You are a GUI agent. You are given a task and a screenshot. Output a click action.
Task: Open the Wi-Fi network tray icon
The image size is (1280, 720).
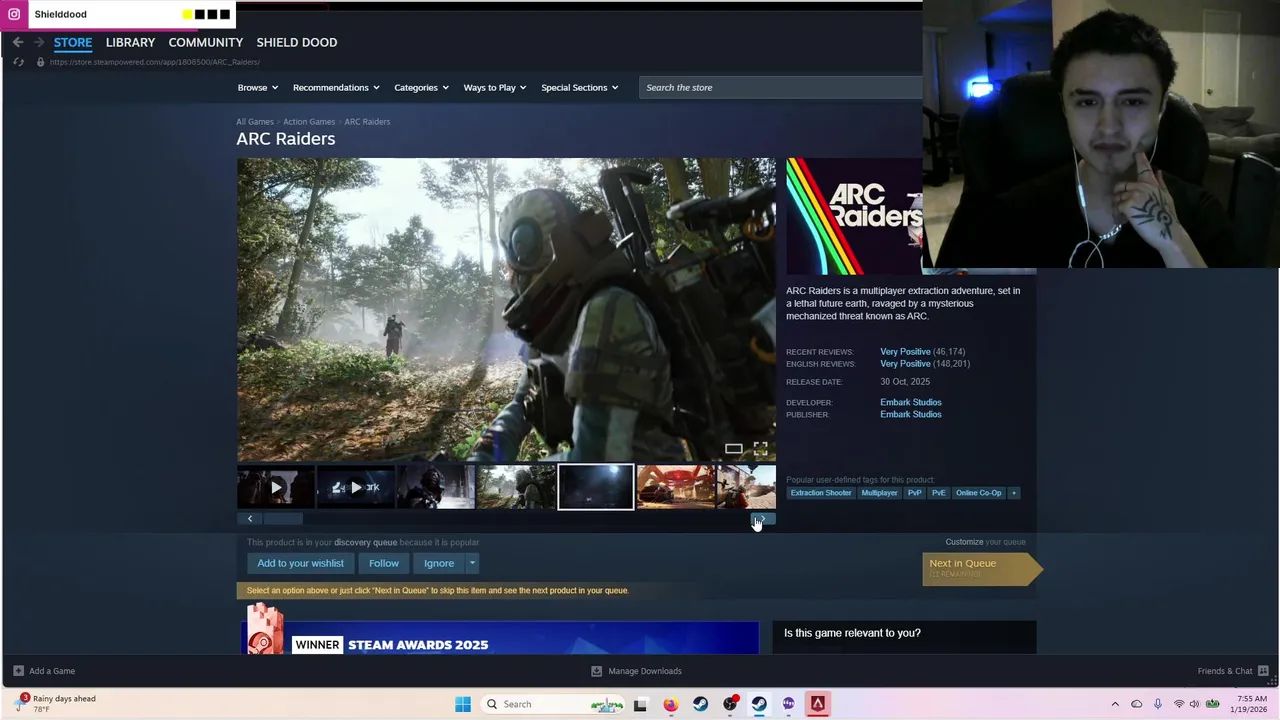point(1178,704)
